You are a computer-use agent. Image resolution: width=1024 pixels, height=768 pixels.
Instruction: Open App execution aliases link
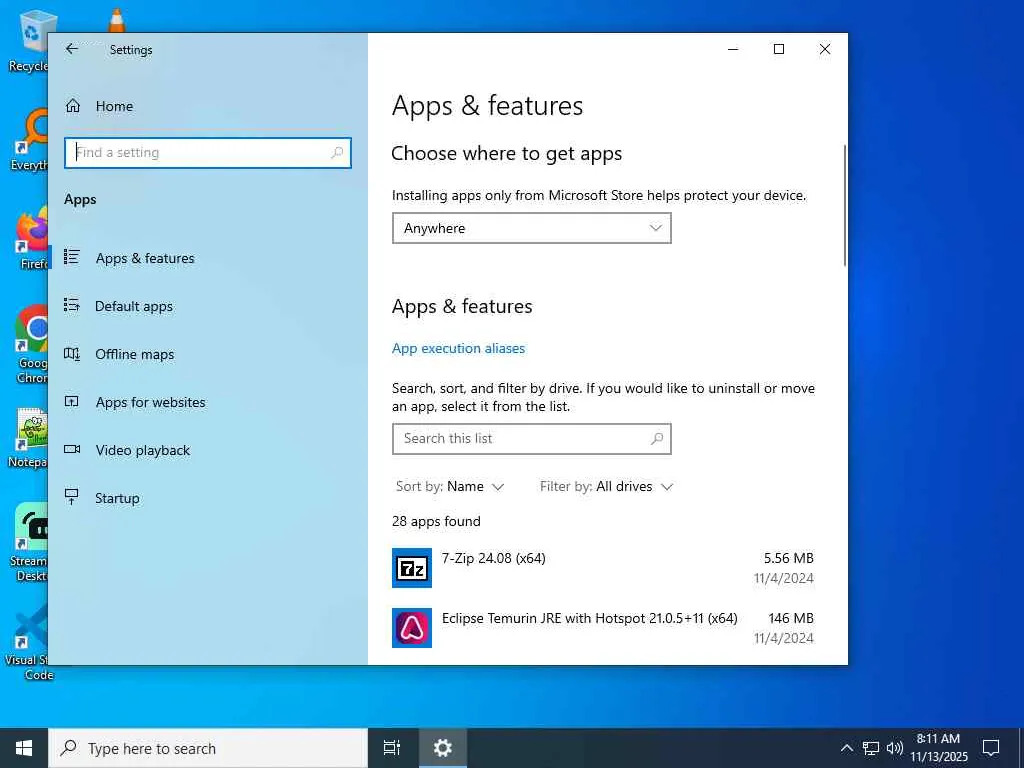point(458,348)
